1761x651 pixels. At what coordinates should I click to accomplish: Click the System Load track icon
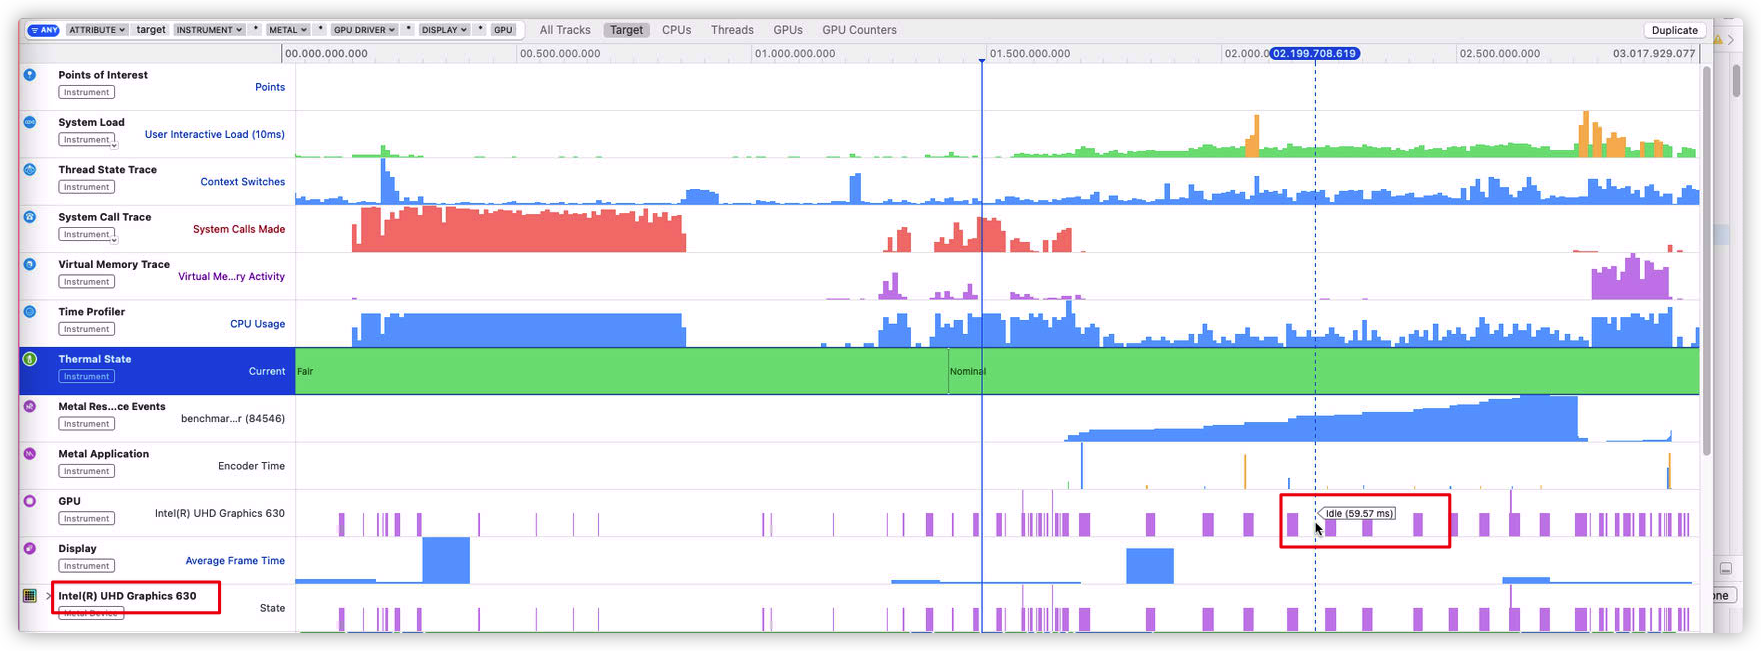pos(30,122)
